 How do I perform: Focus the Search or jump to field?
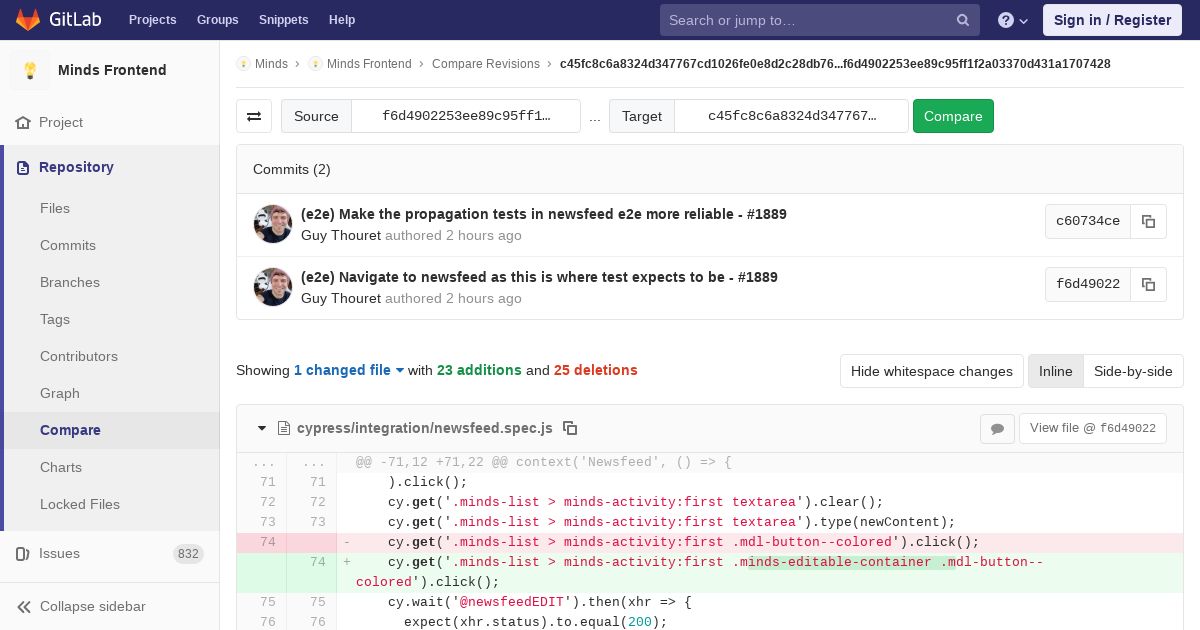click(x=808, y=20)
